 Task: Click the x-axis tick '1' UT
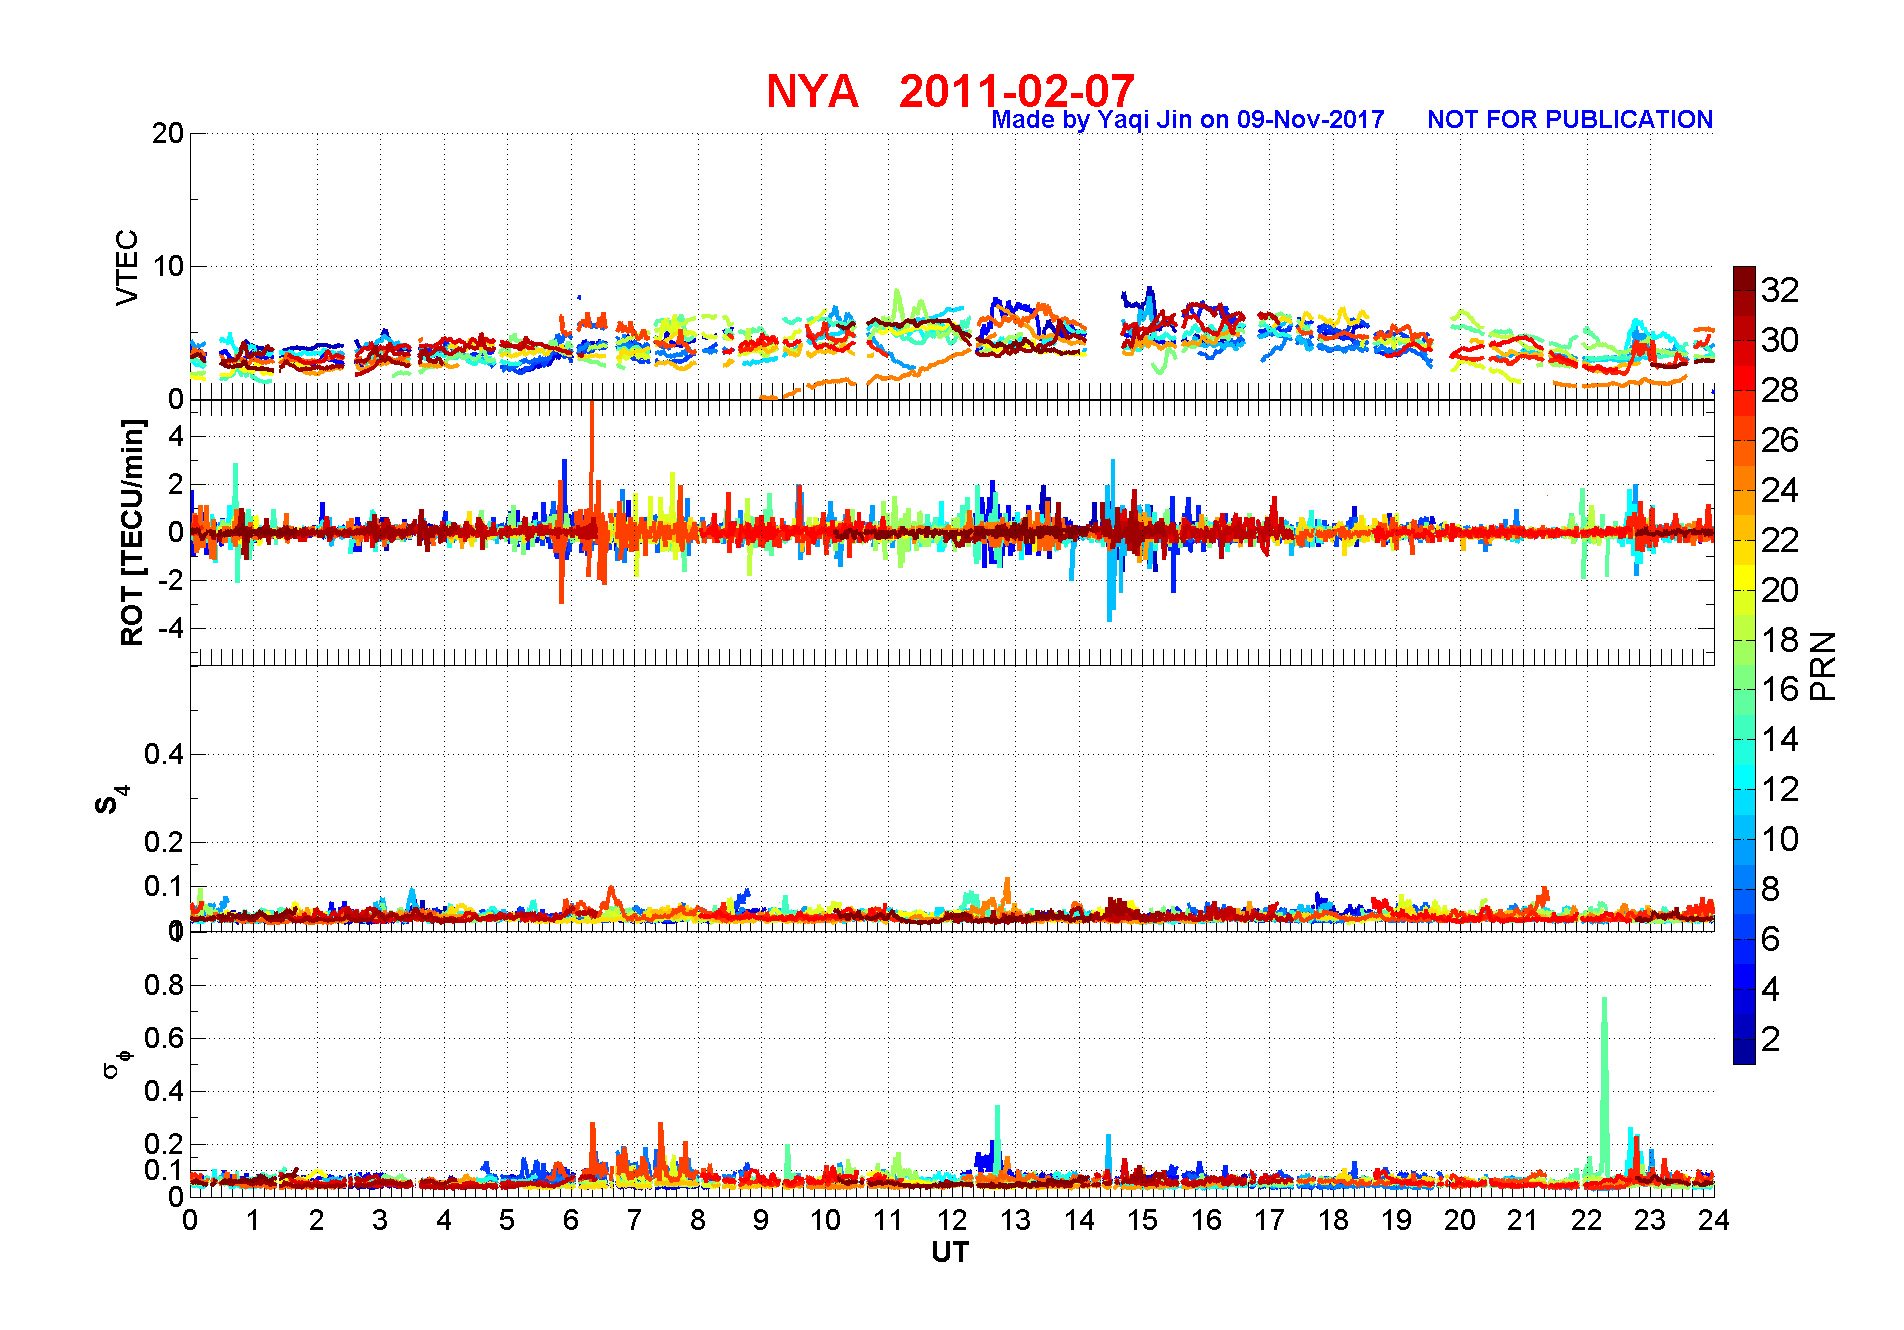click(x=253, y=1220)
